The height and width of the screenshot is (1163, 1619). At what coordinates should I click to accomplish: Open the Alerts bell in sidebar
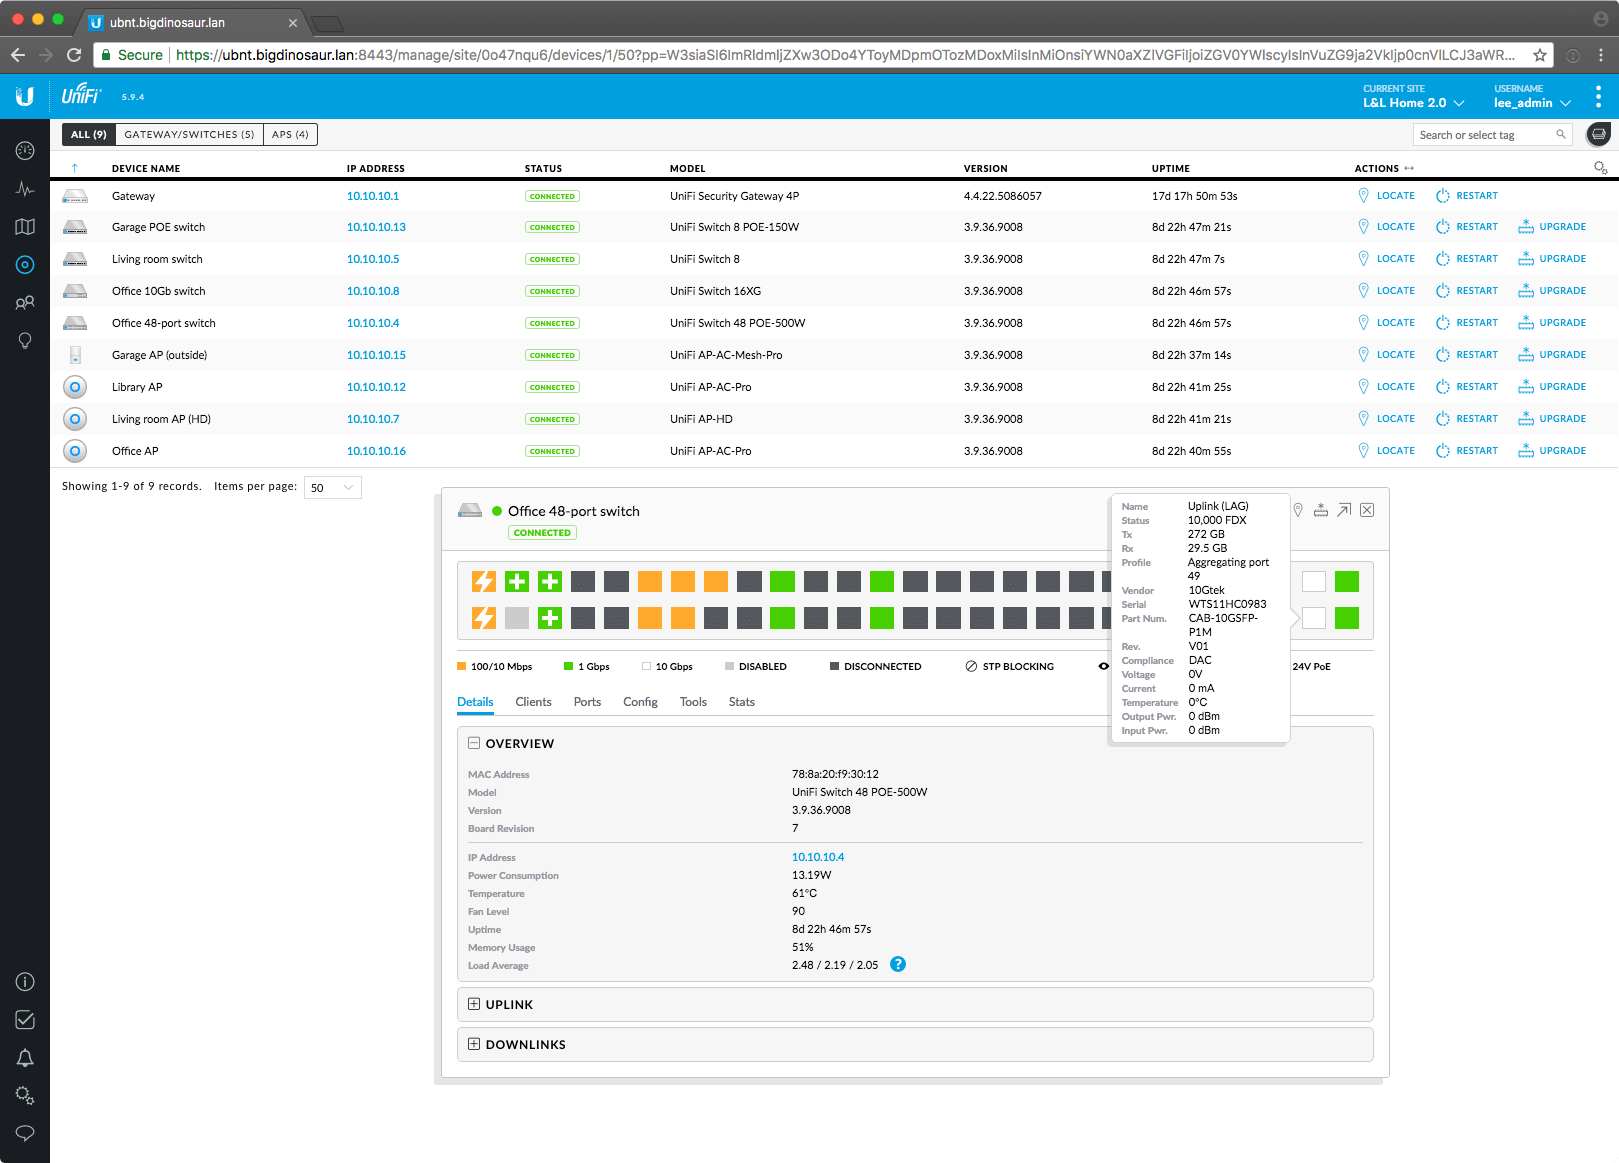[25, 1058]
